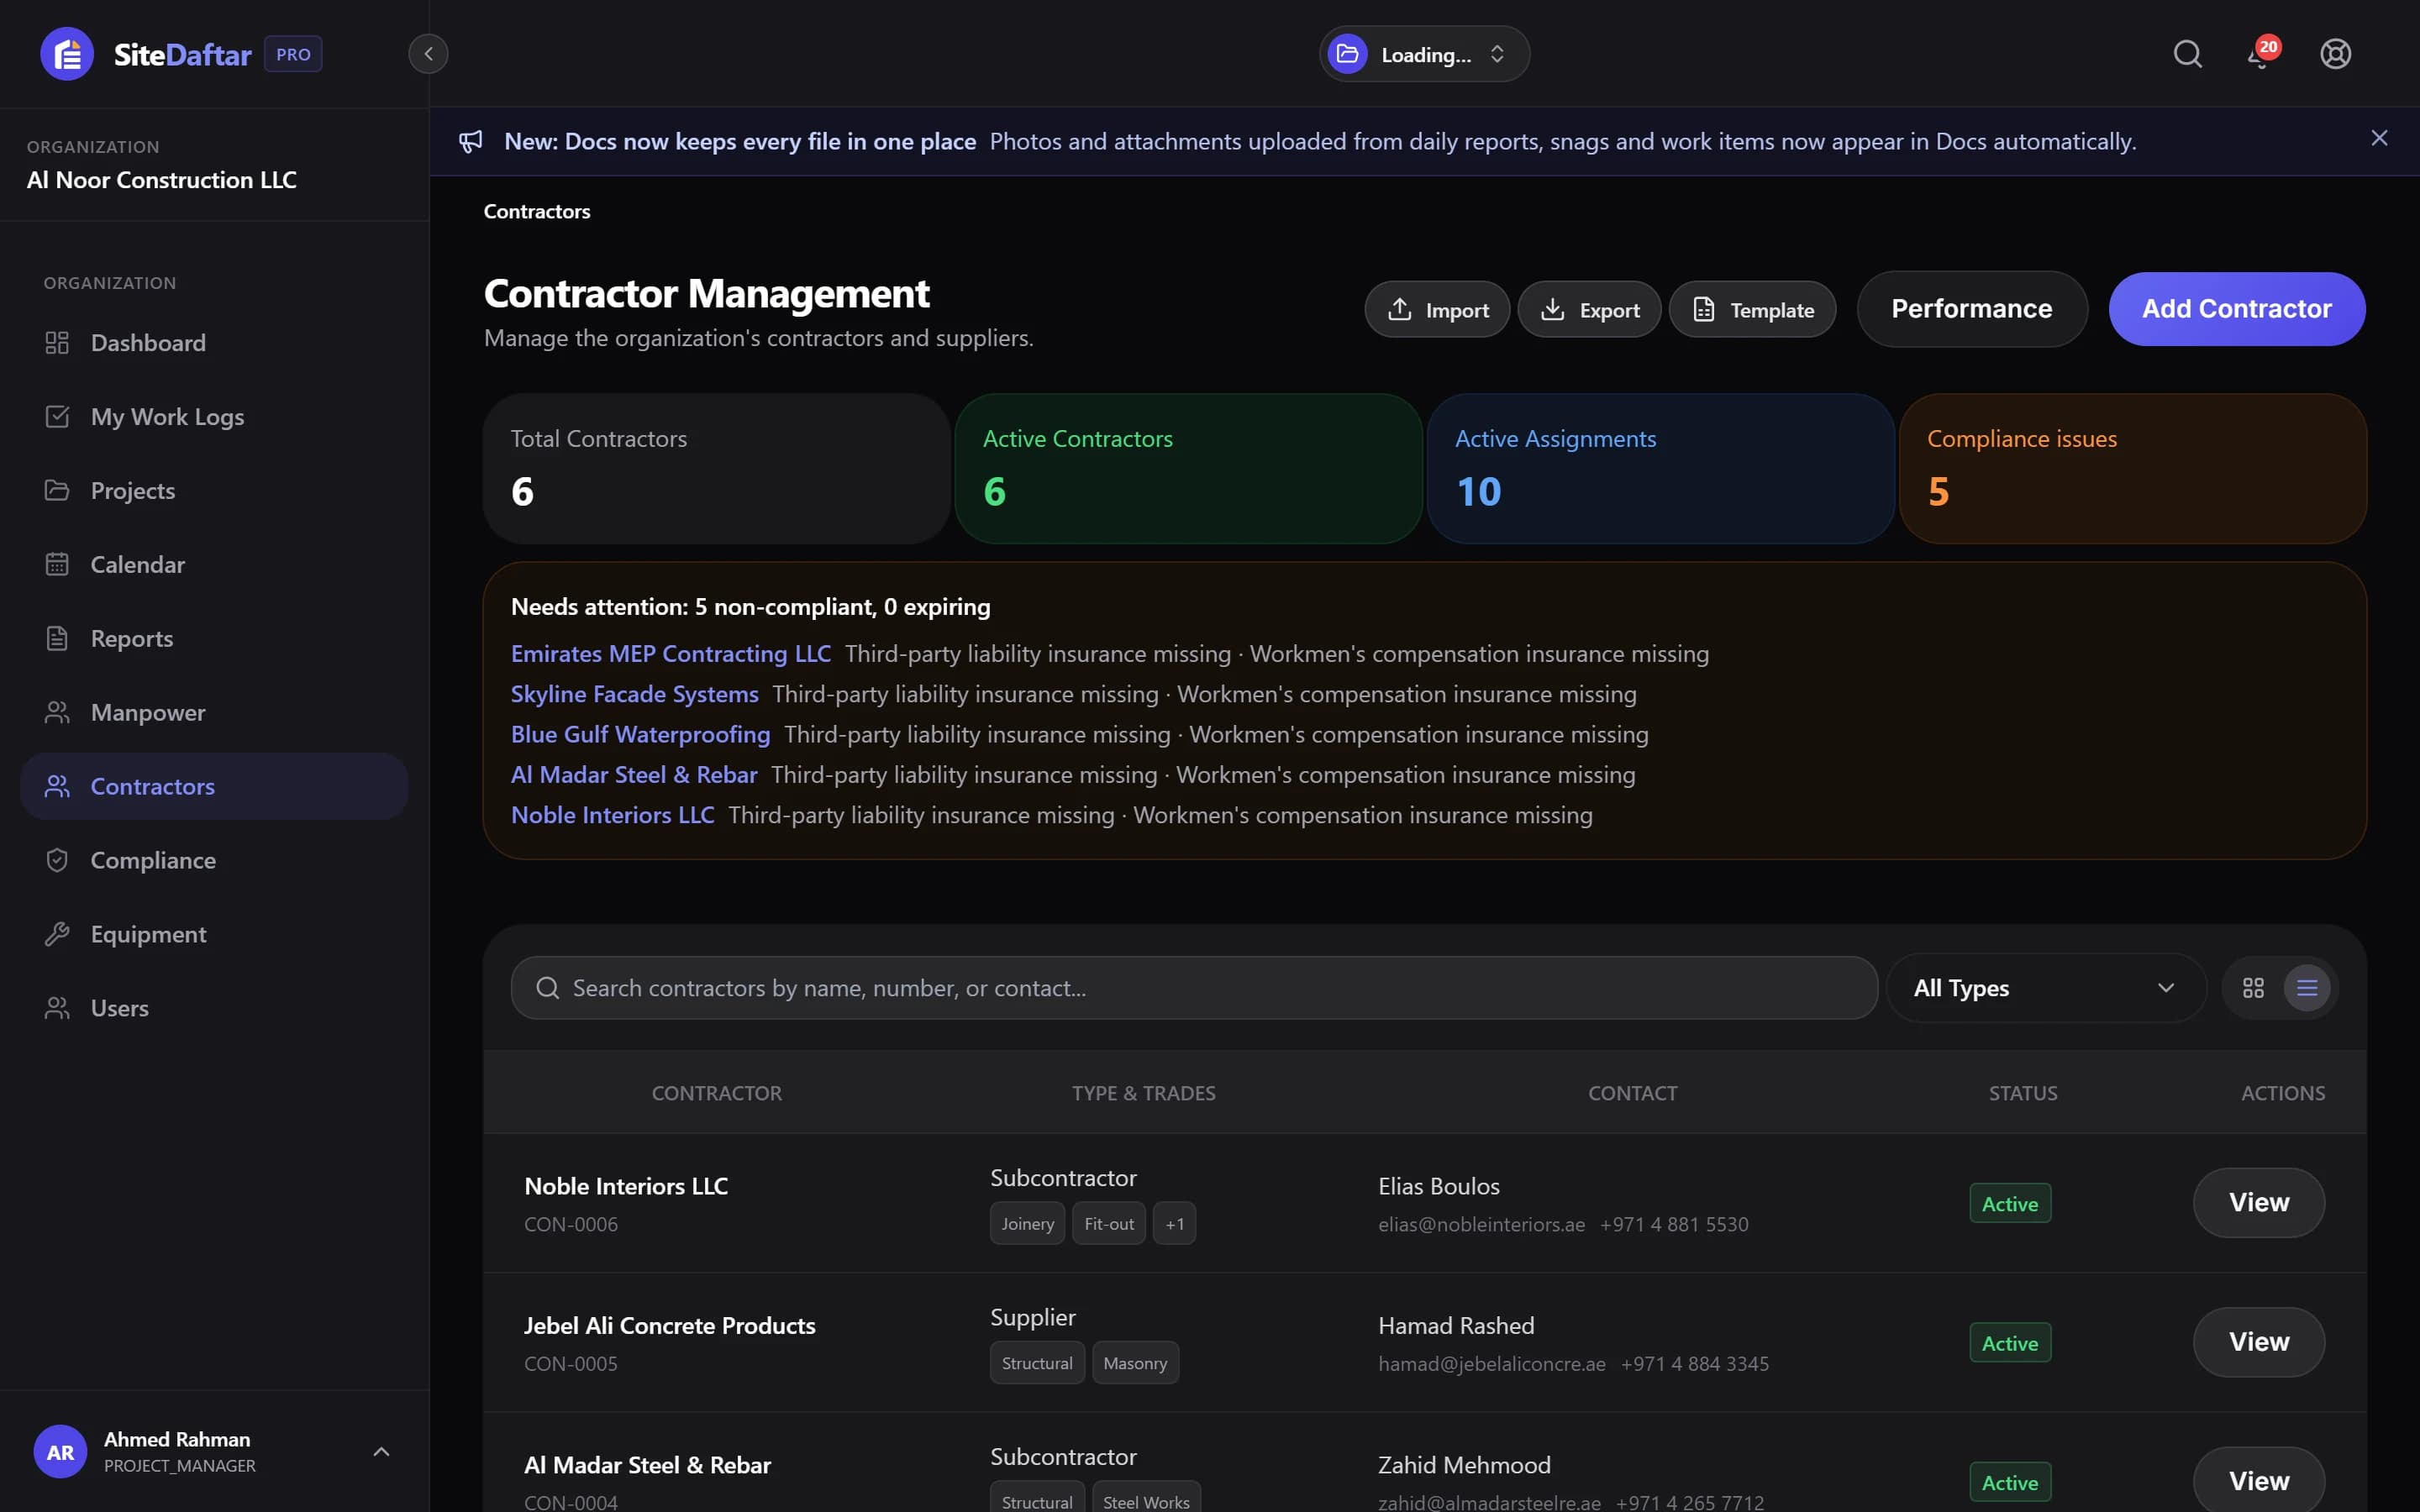Click the megaphone announcement icon
Viewport: 2420px width, 1512px height.
471,142
